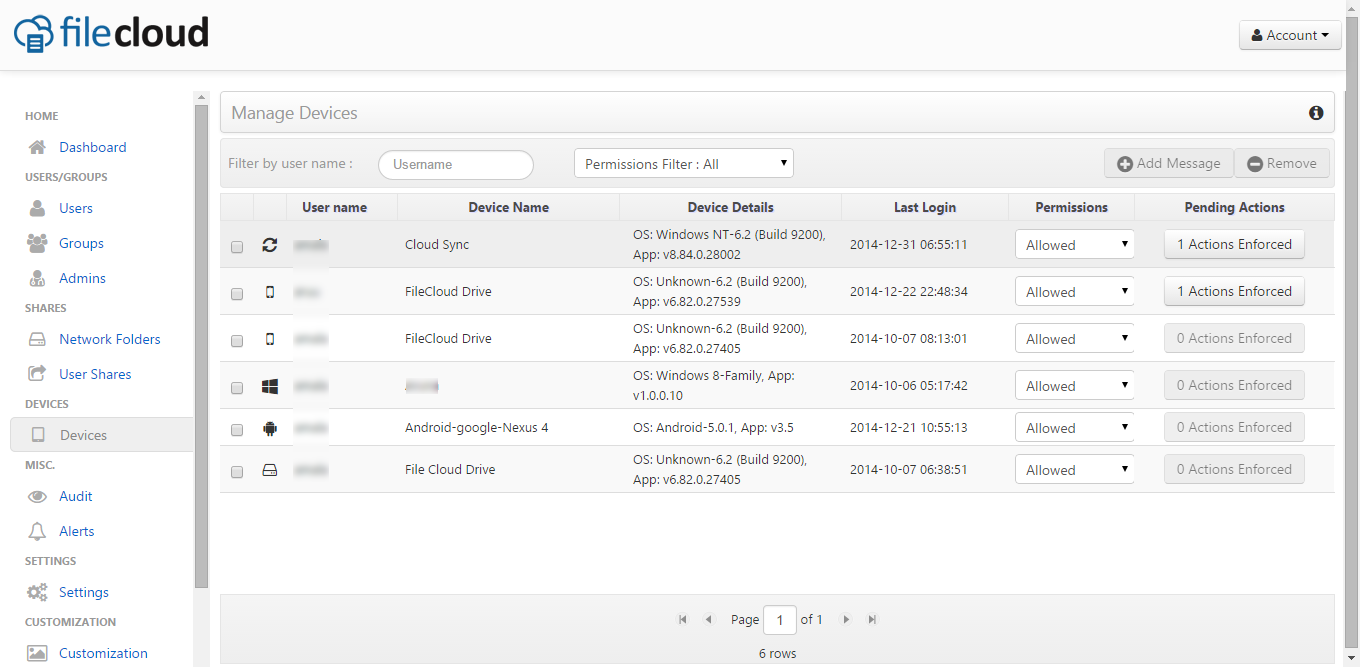
Task: Click the User Shares arrow icon
Action: 37,374
